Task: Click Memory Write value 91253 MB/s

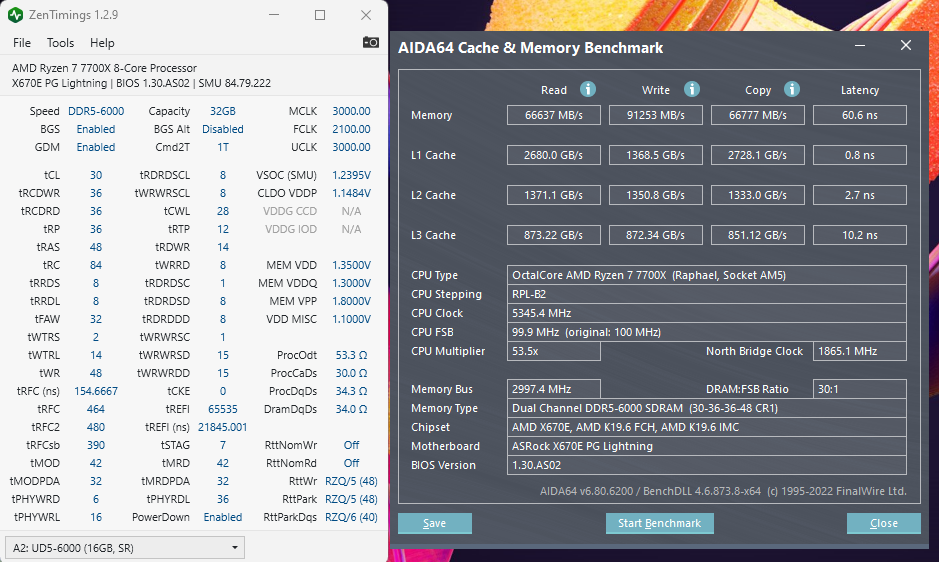Action: [x=656, y=115]
